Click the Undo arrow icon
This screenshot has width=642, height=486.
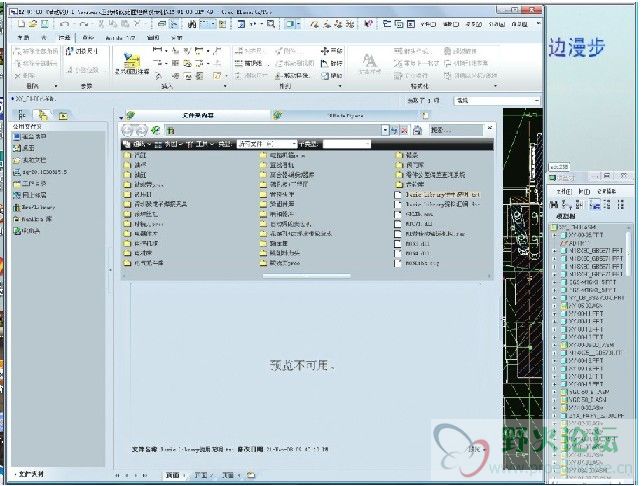coord(64,25)
